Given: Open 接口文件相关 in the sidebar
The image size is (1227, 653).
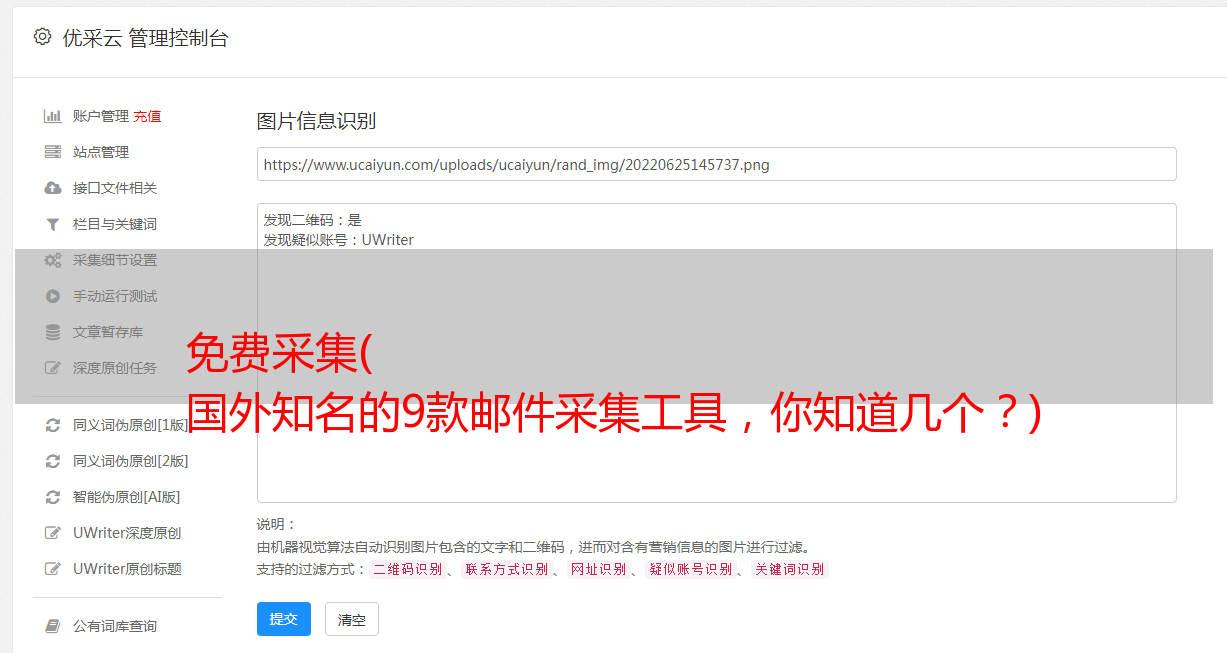Looking at the screenshot, I should point(115,188).
